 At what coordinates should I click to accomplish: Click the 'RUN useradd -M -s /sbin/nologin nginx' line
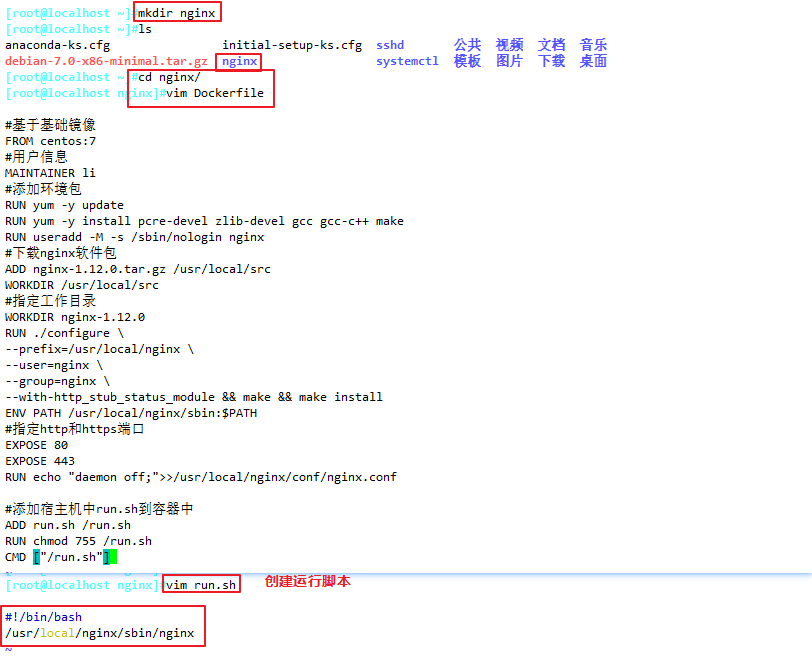coord(135,238)
